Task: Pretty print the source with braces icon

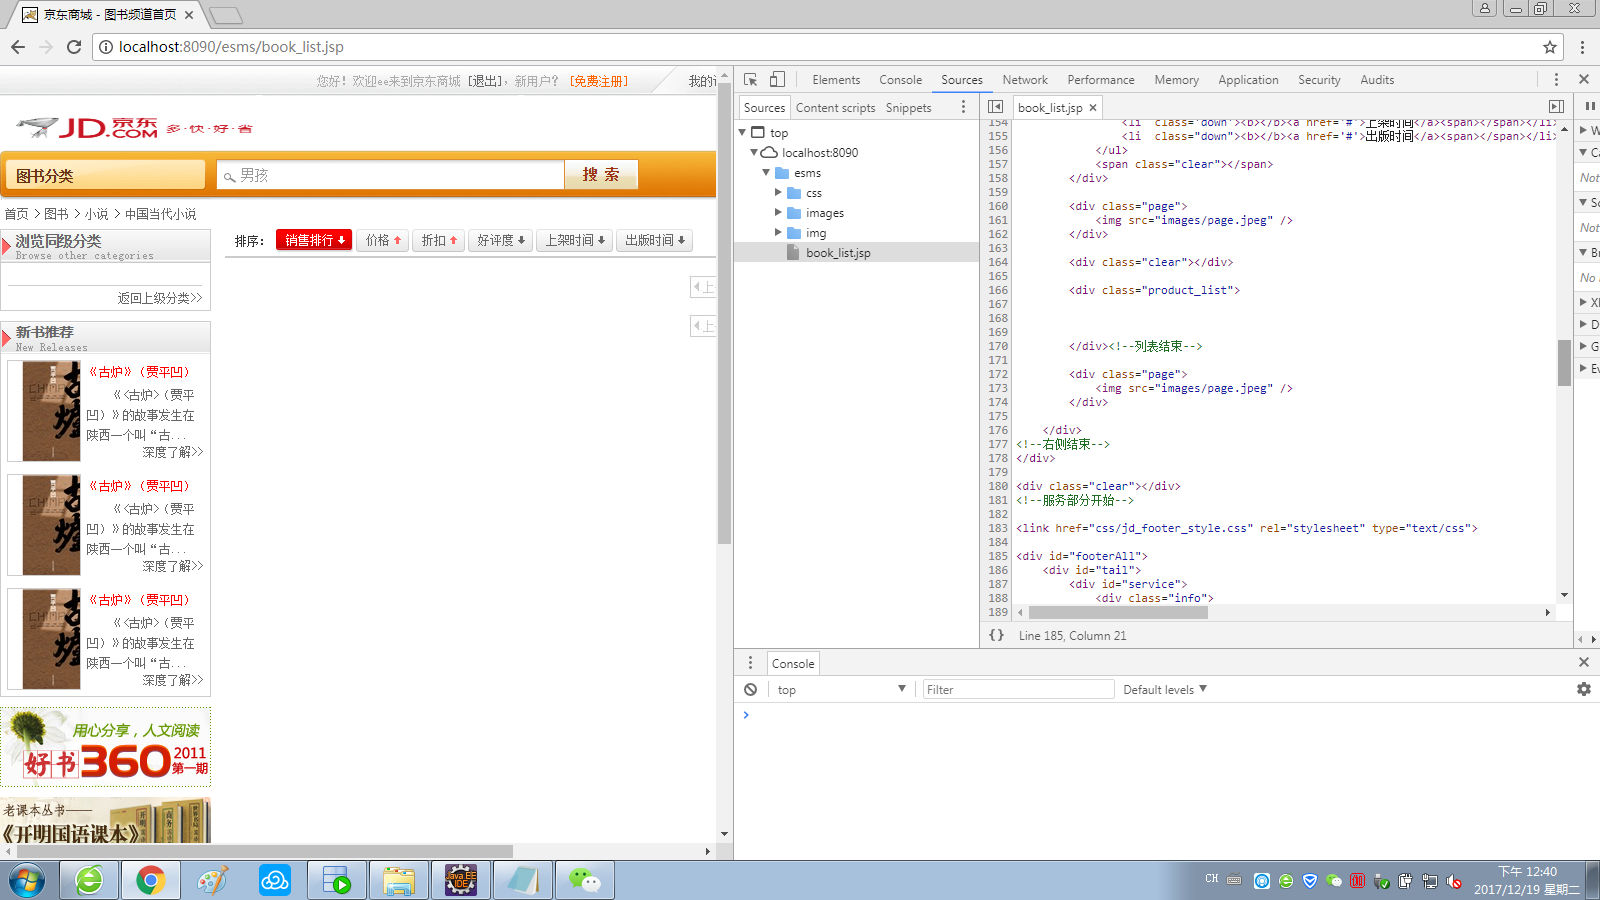Action: coord(996,635)
